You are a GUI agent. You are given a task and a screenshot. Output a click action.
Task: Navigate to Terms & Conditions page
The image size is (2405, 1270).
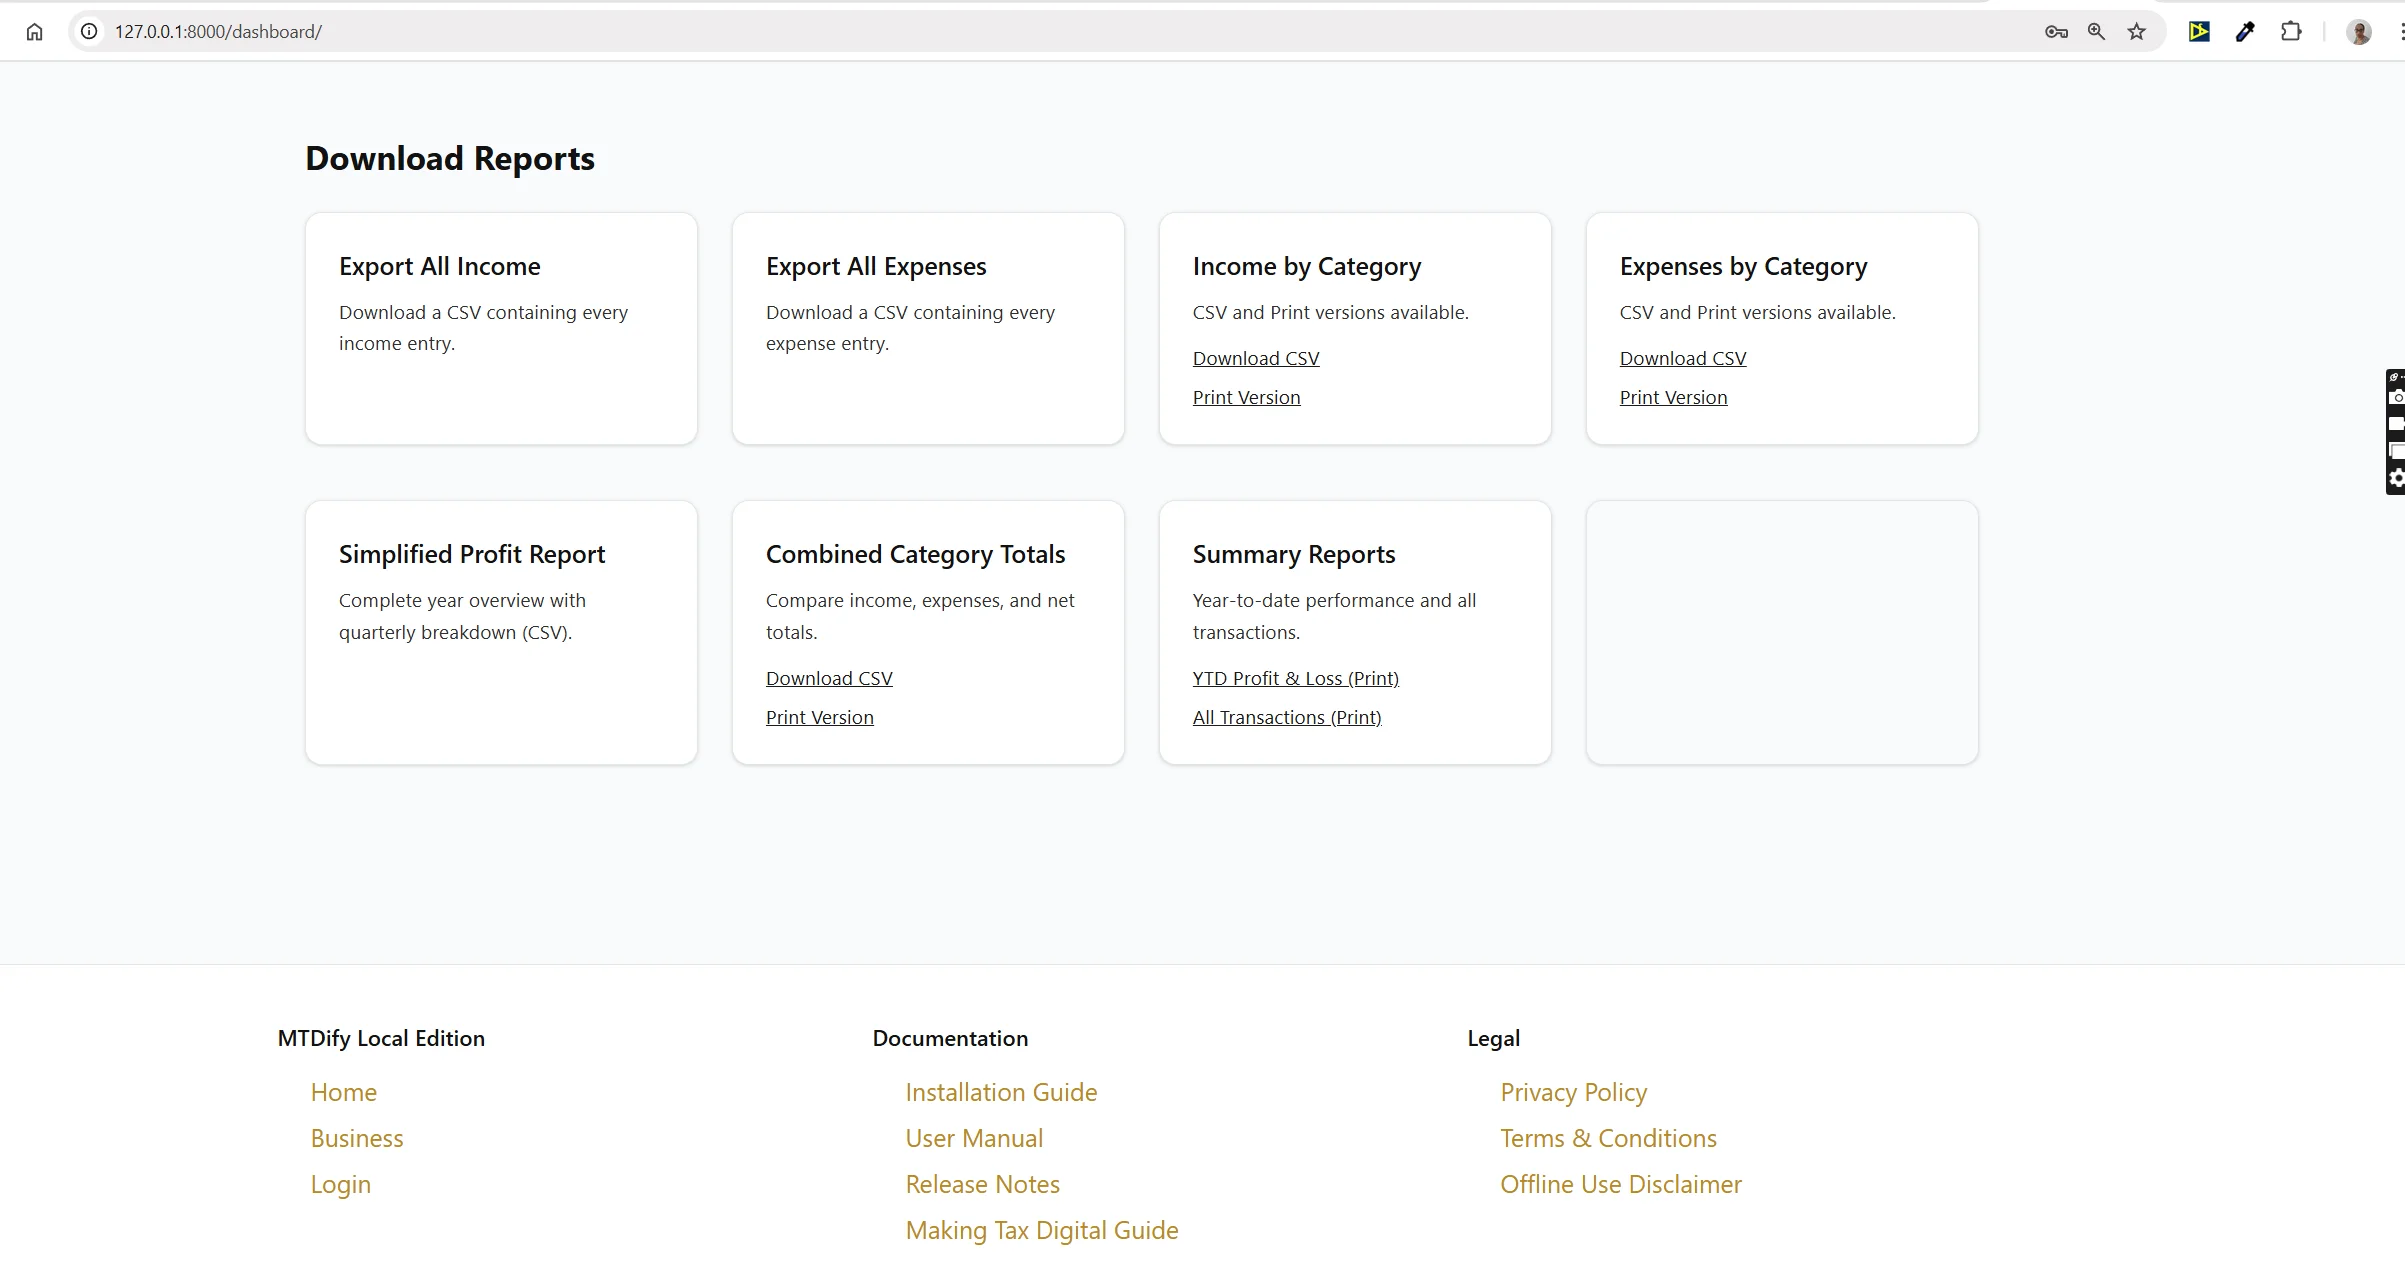[1608, 1137]
